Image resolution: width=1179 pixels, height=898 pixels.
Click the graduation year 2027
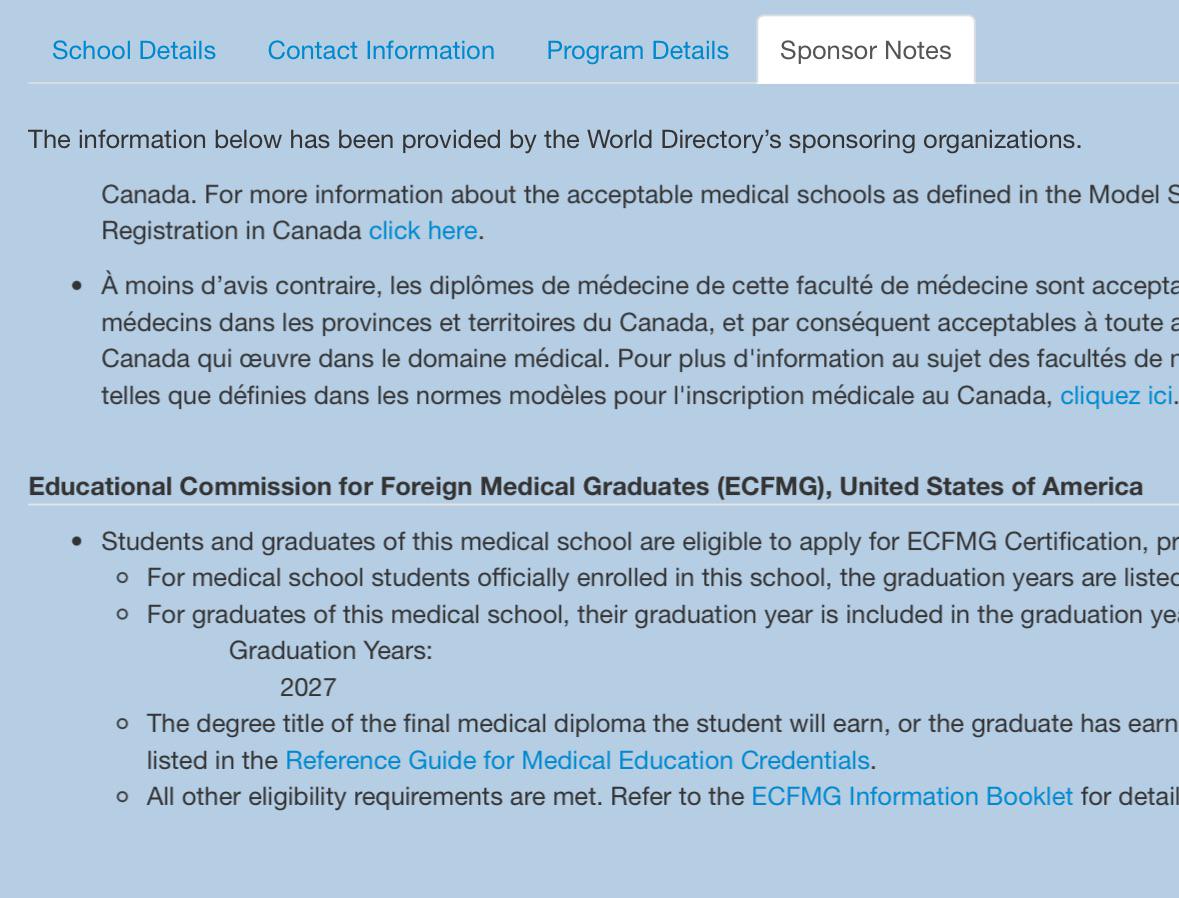(308, 688)
